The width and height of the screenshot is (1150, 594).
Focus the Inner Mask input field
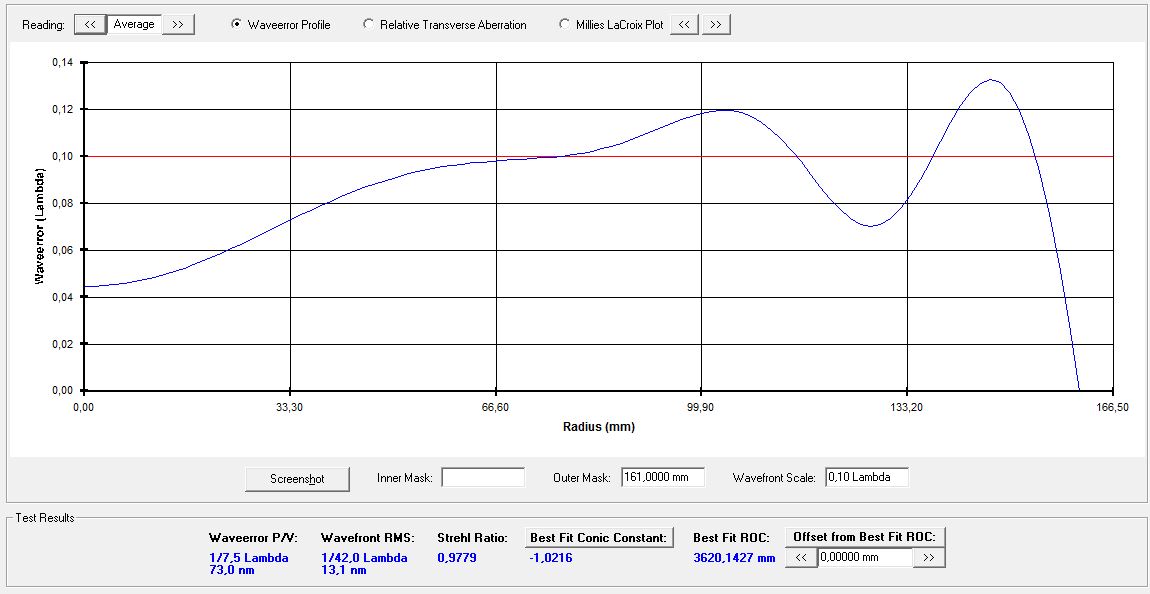[483, 477]
